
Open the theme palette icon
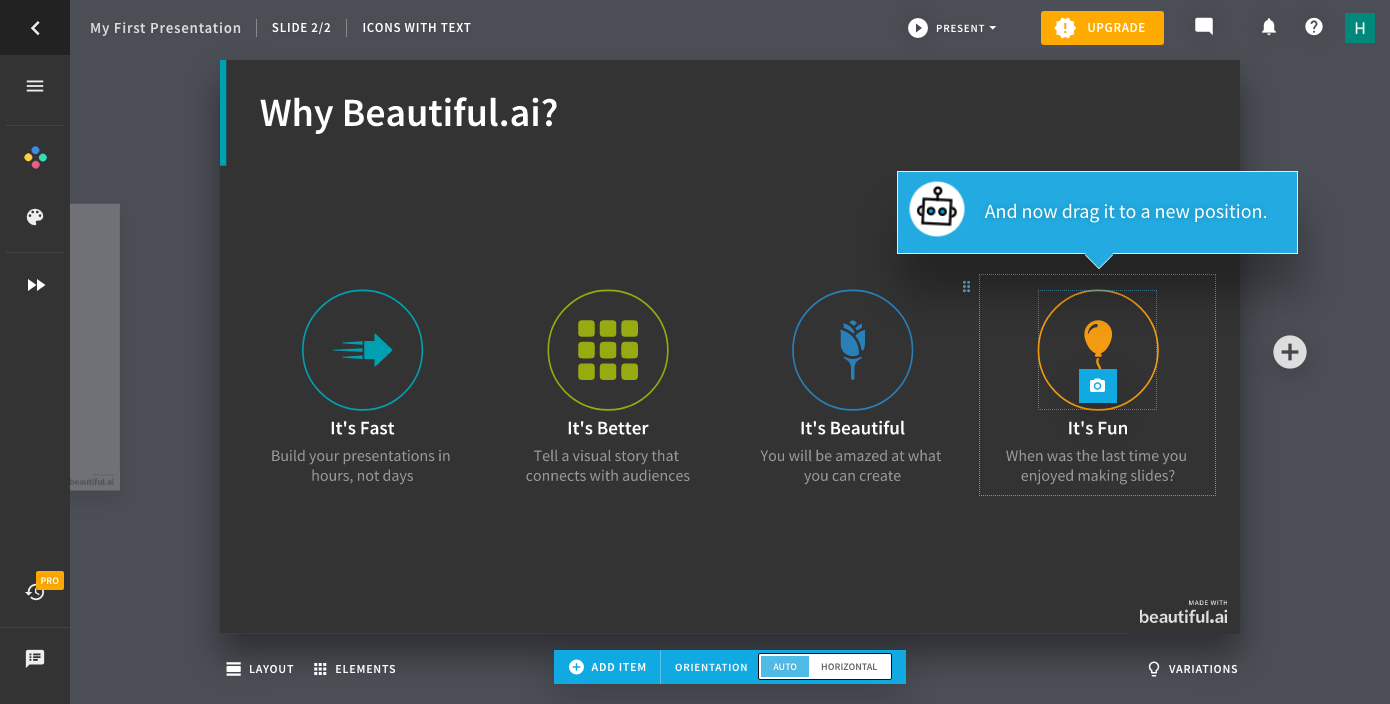click(x=35, y=217)
